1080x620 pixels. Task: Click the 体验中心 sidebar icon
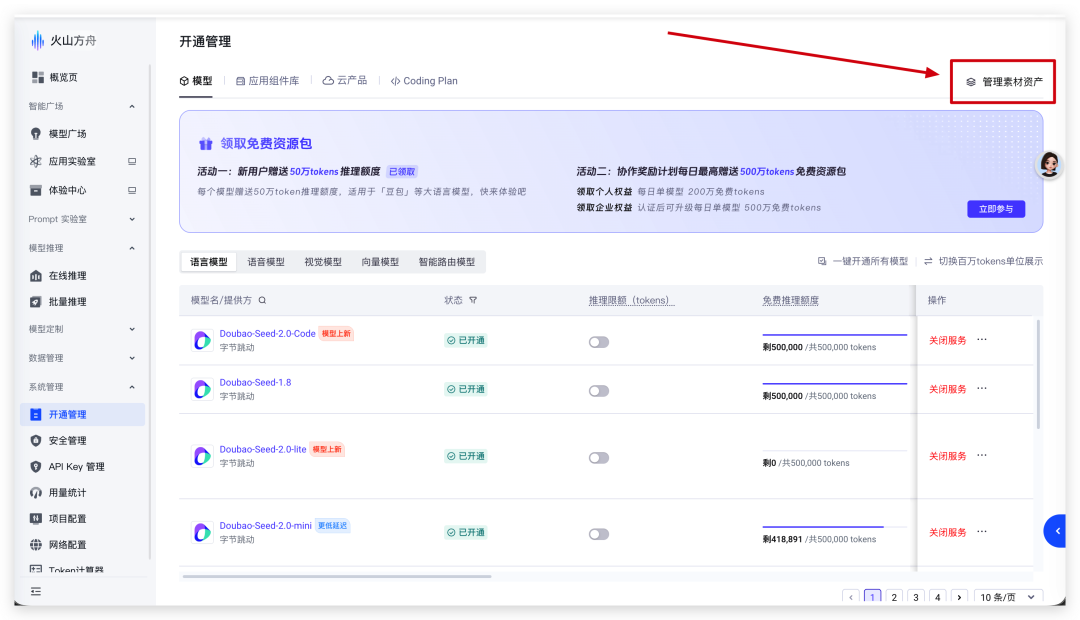point(36,190)
